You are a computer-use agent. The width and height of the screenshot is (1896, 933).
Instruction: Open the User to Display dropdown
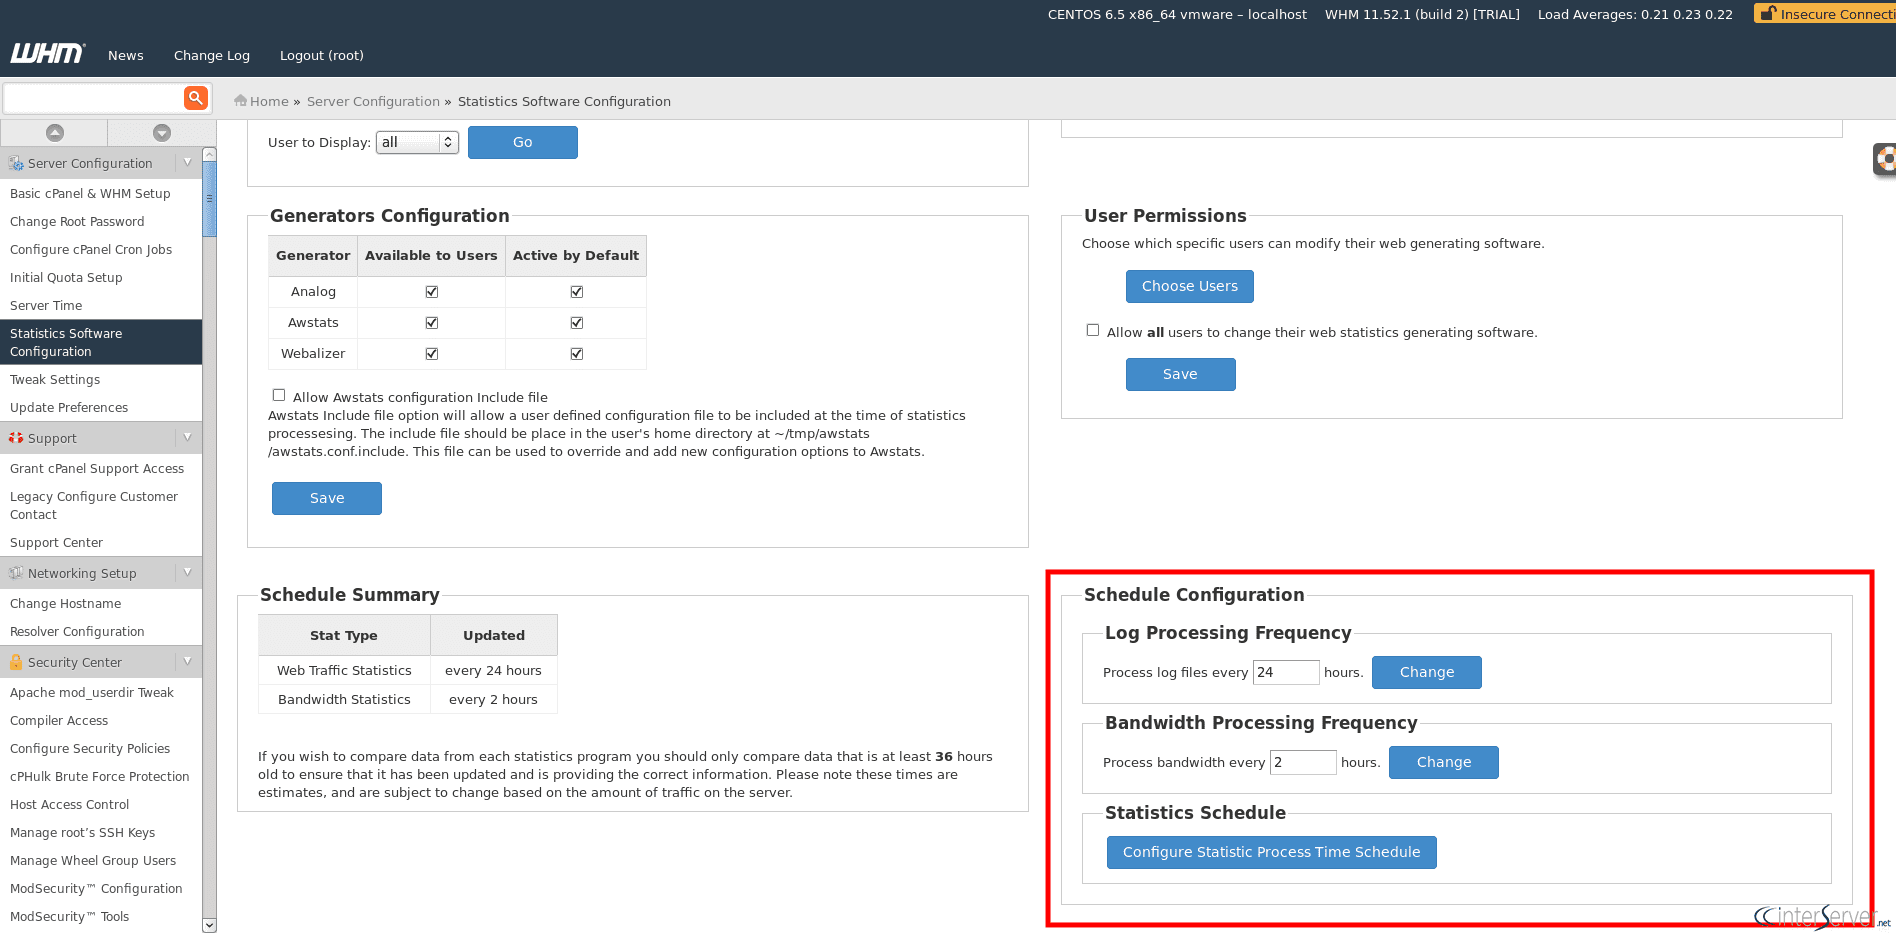pyautogui.click(x=417, y=143)
